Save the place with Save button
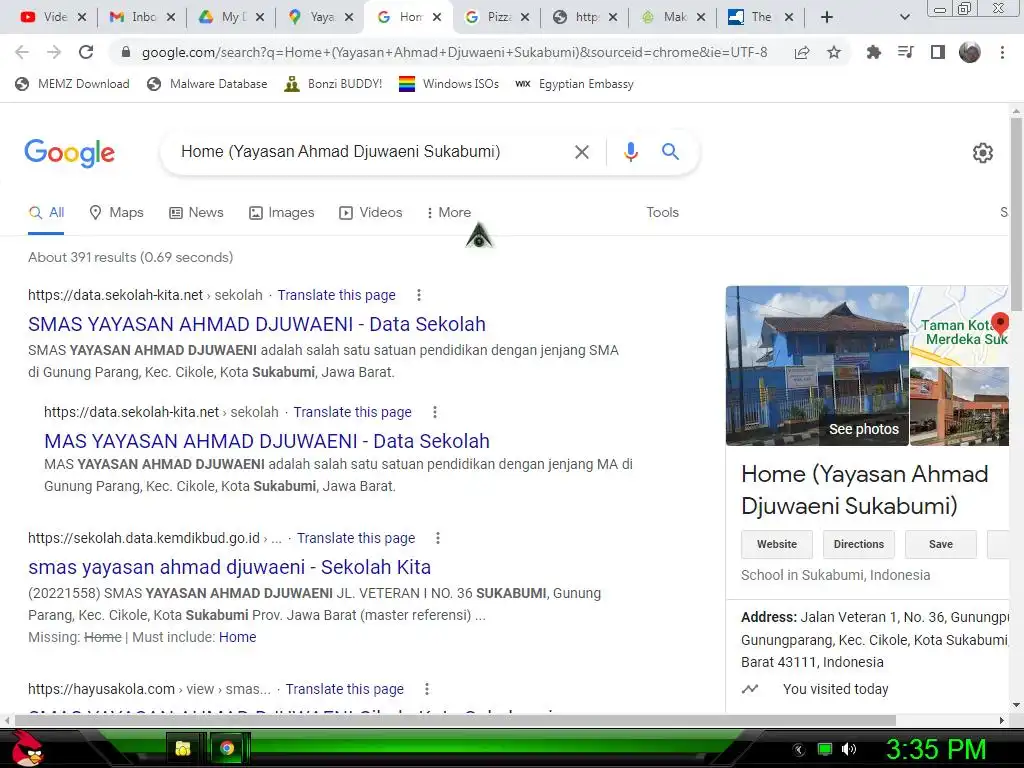Image resolution: width=1024 pixels, height=768 pixels. (940, 545)
